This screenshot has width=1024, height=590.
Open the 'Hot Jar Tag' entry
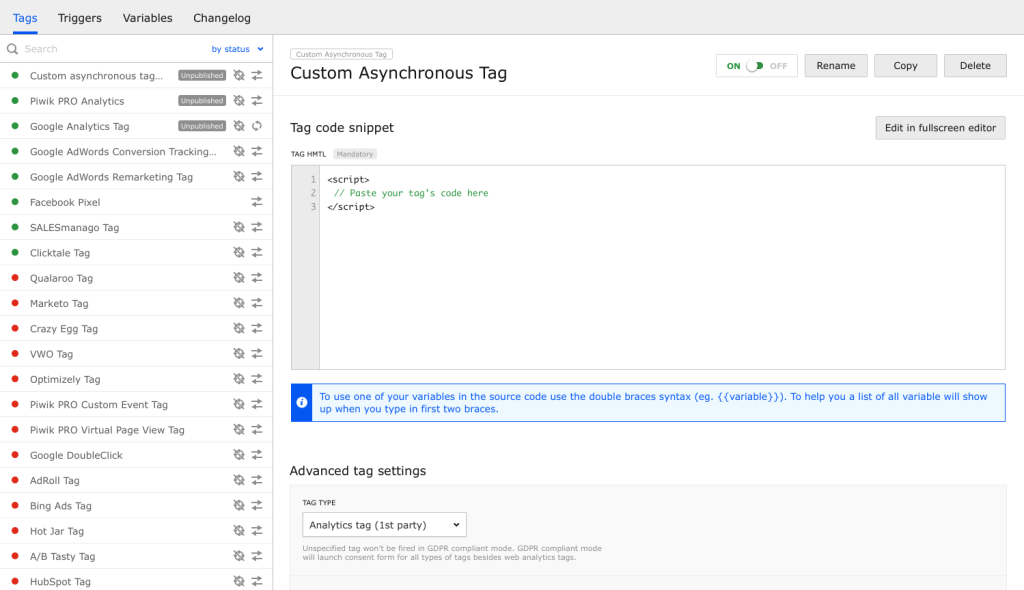[57, 531]
